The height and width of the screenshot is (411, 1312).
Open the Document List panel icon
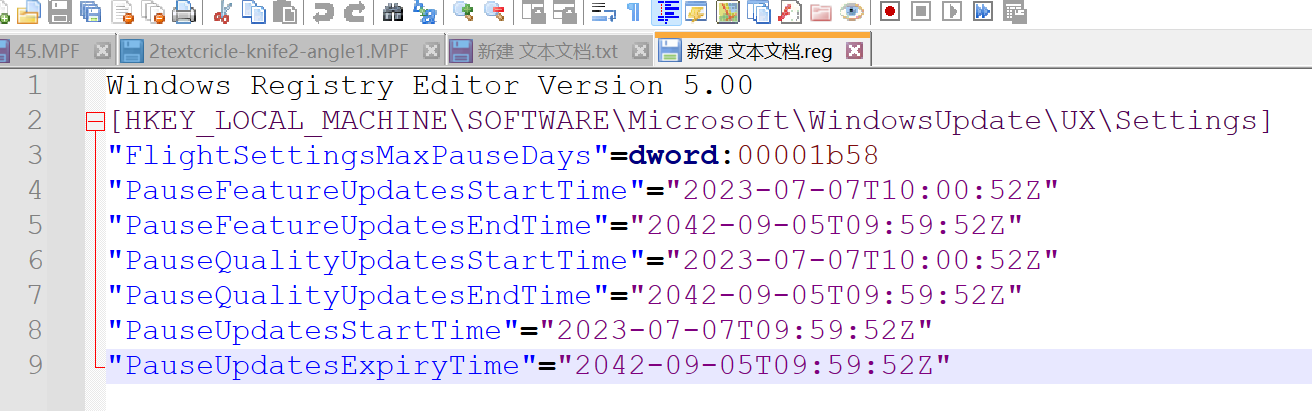(x=759, y=12)
